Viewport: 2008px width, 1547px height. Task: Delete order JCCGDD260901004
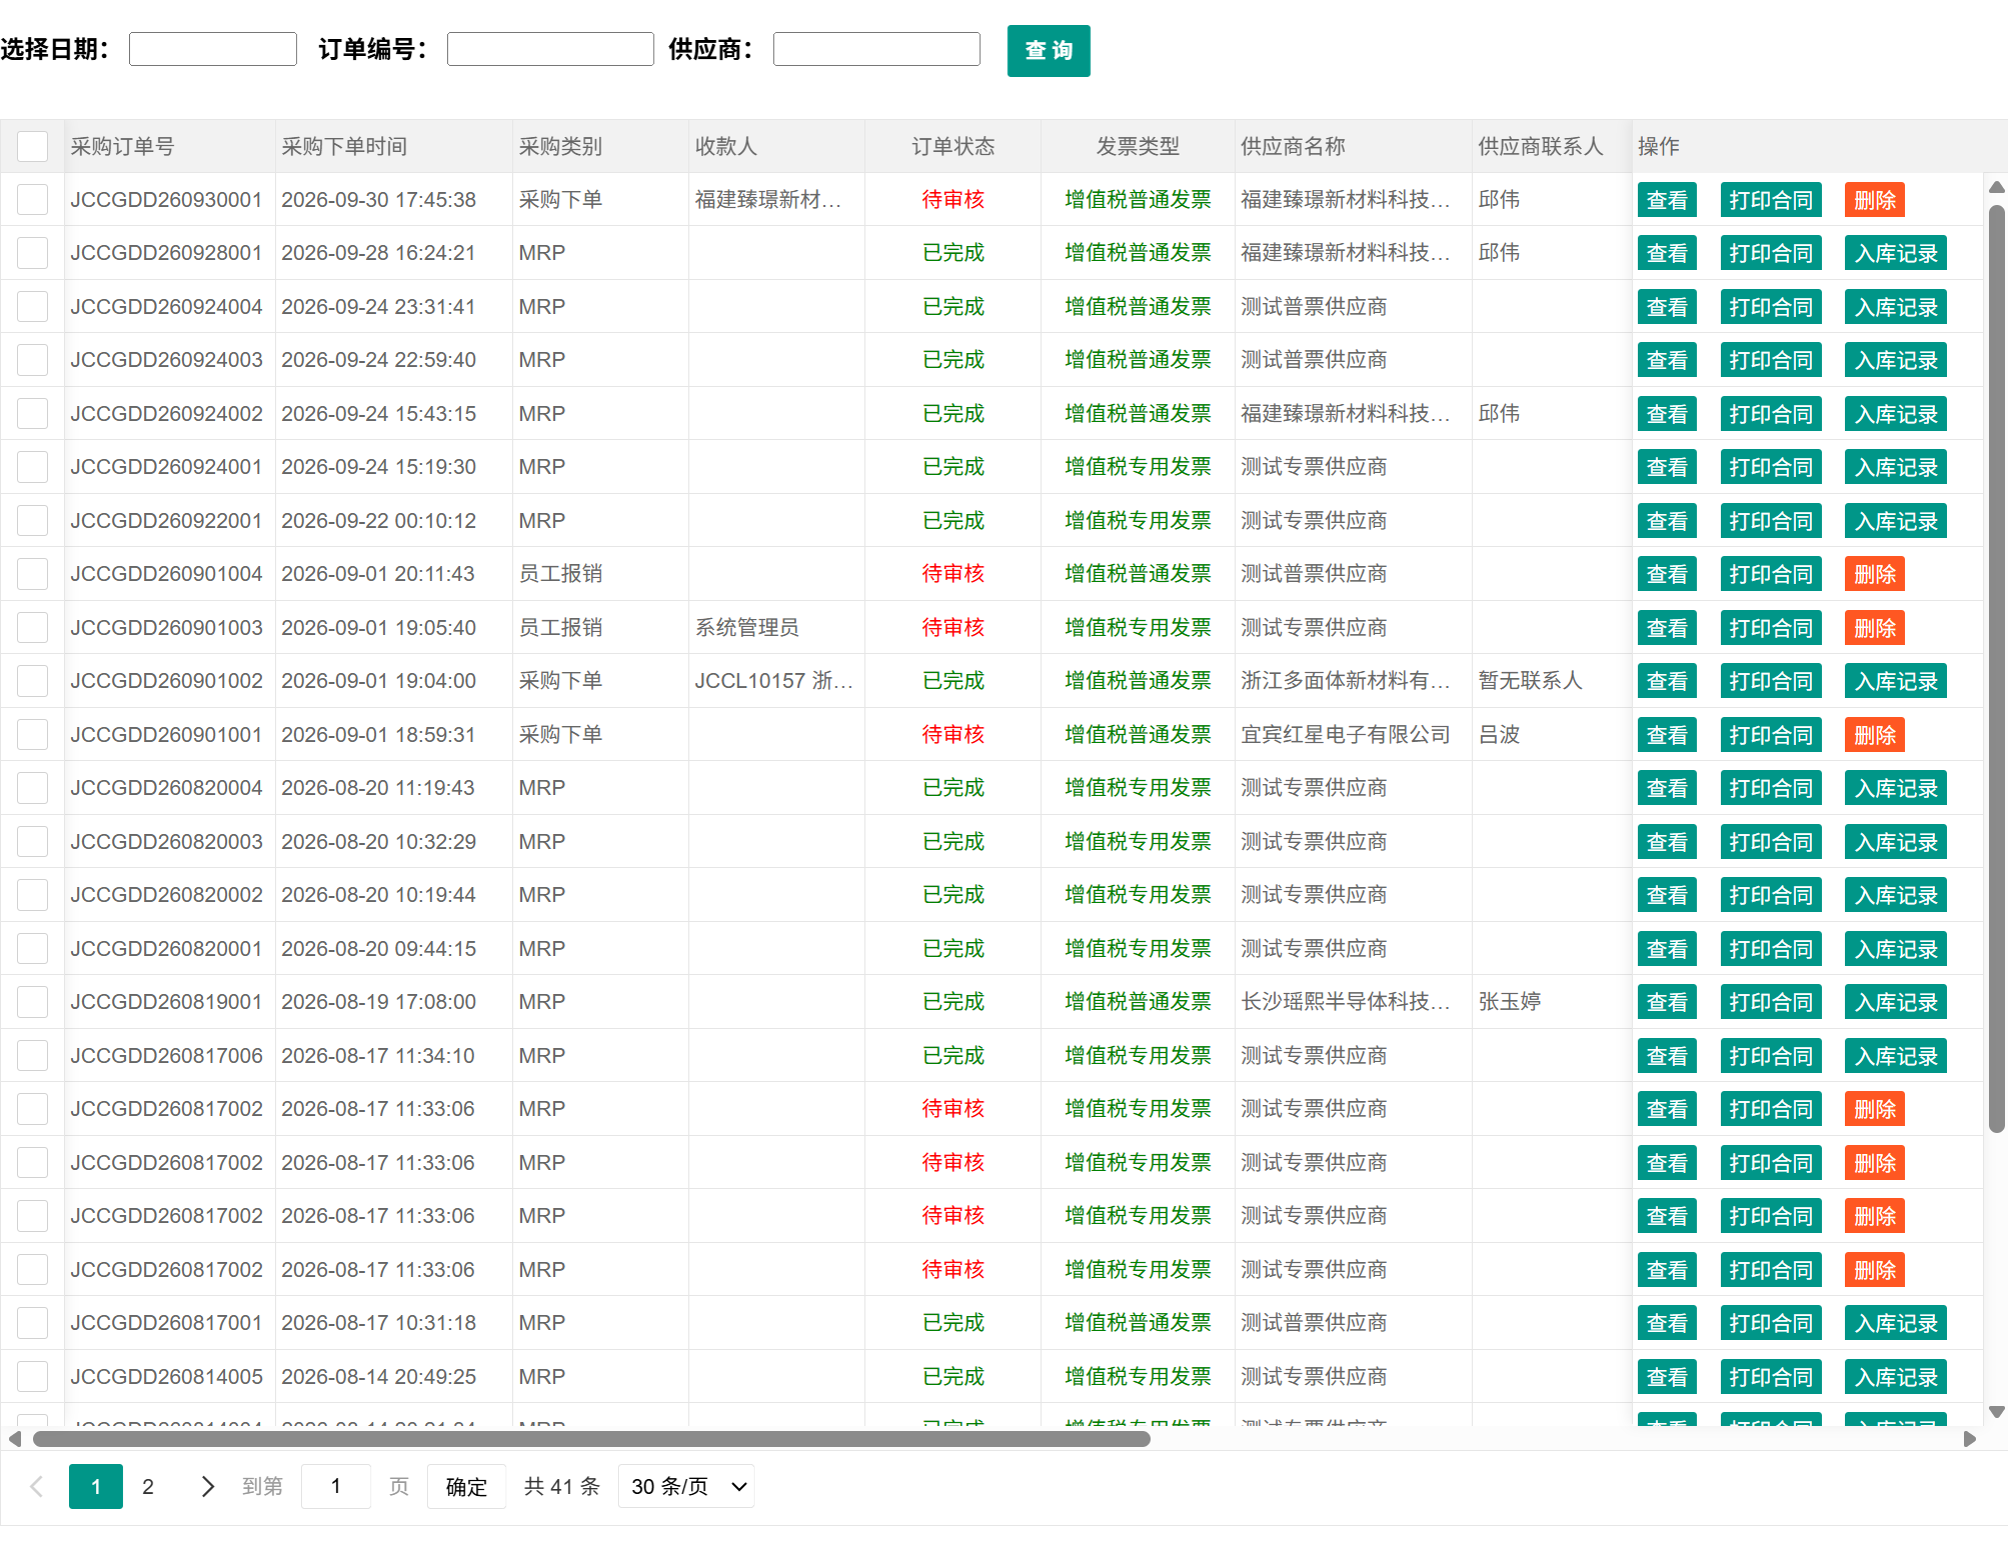tap(1874, 574)
